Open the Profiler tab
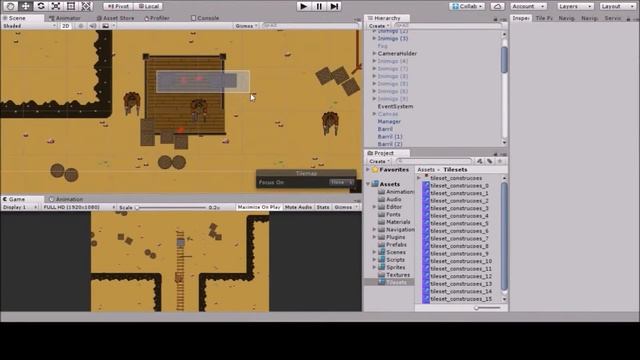The width and height of the screenshot is (640, 360). coord(157,18)
